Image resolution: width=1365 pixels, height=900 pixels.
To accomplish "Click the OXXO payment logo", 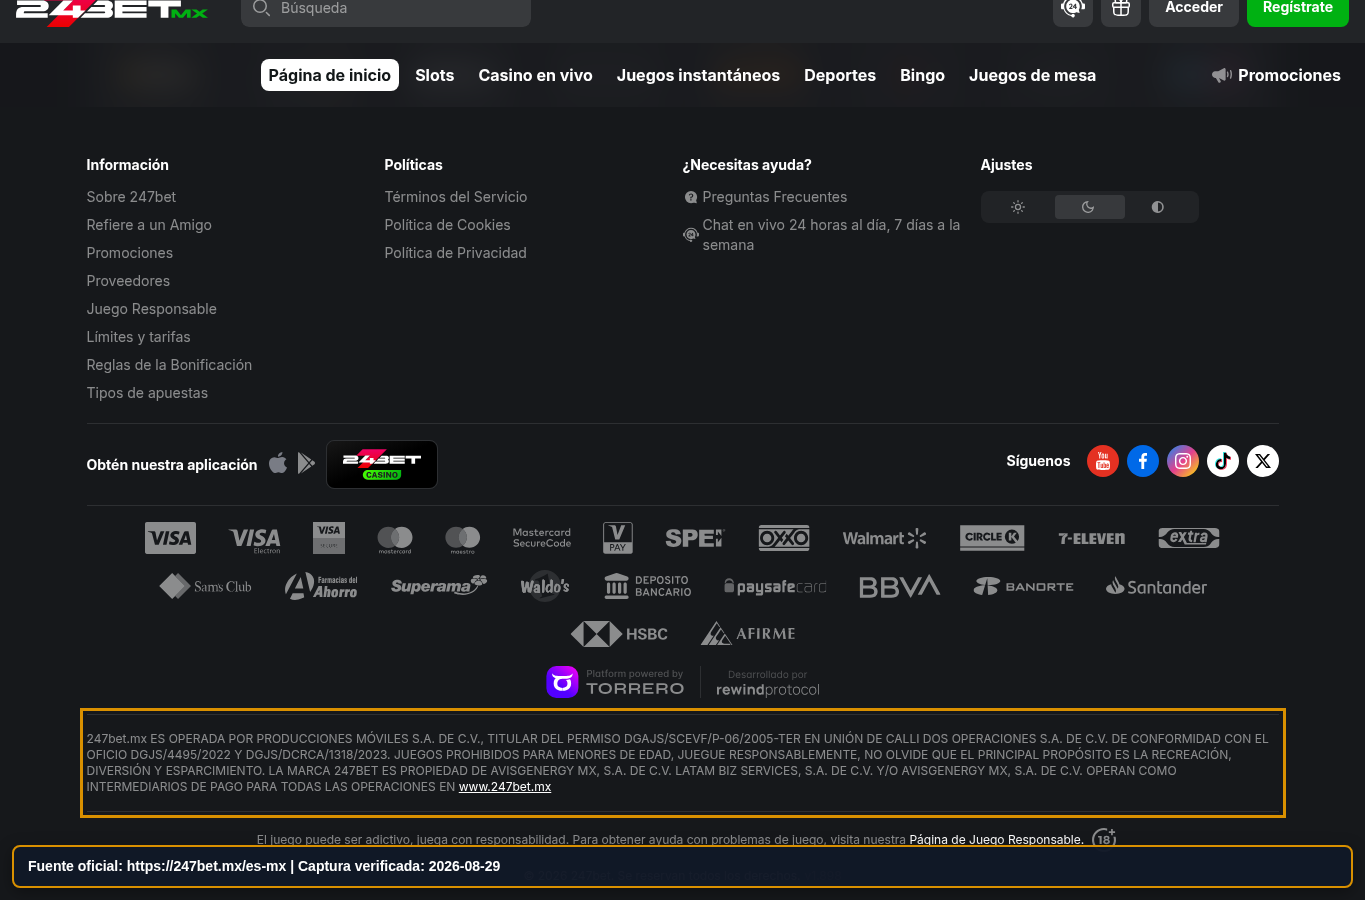I will (x=784, y=538).
